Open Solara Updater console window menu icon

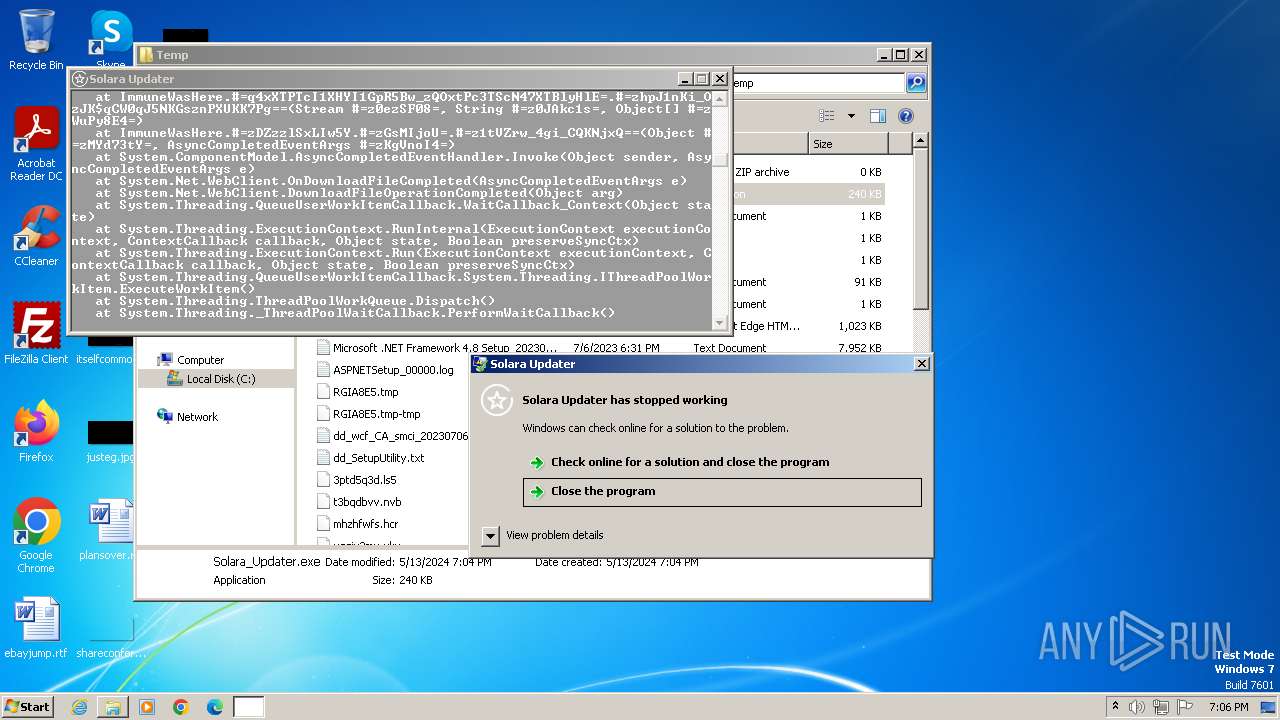(x=80, y=79)
